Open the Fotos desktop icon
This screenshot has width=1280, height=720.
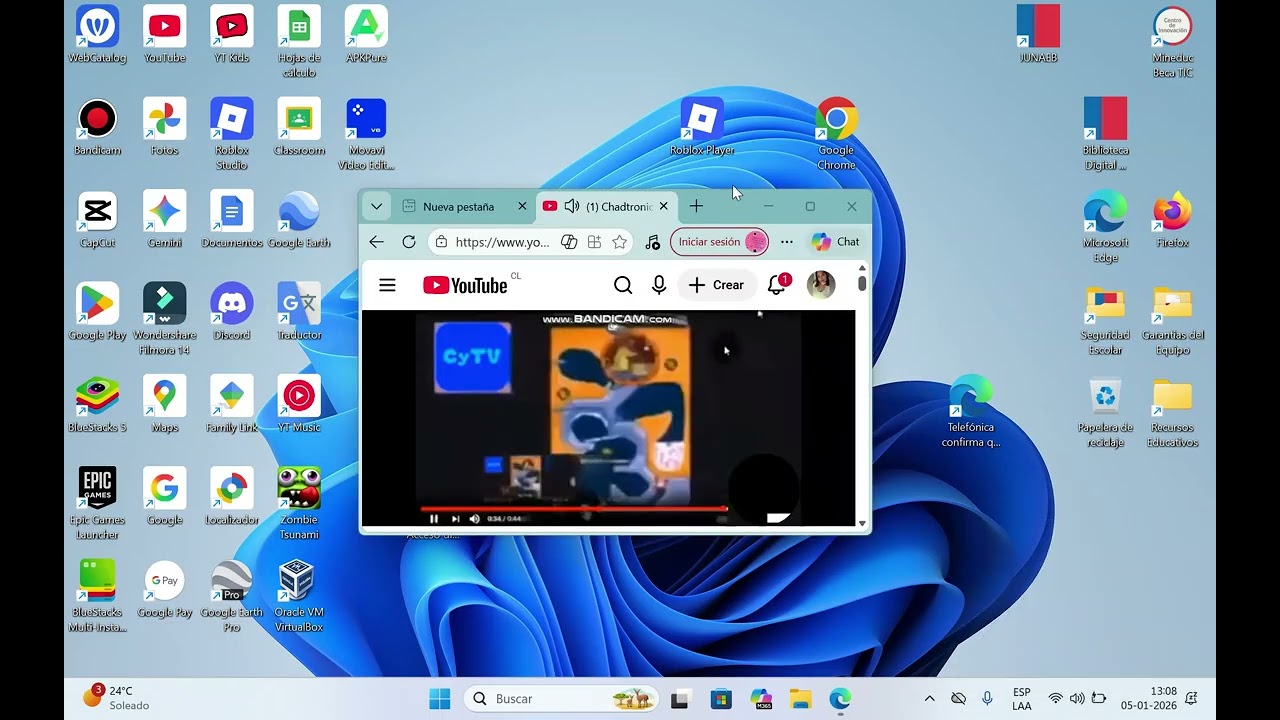[164, 127]
